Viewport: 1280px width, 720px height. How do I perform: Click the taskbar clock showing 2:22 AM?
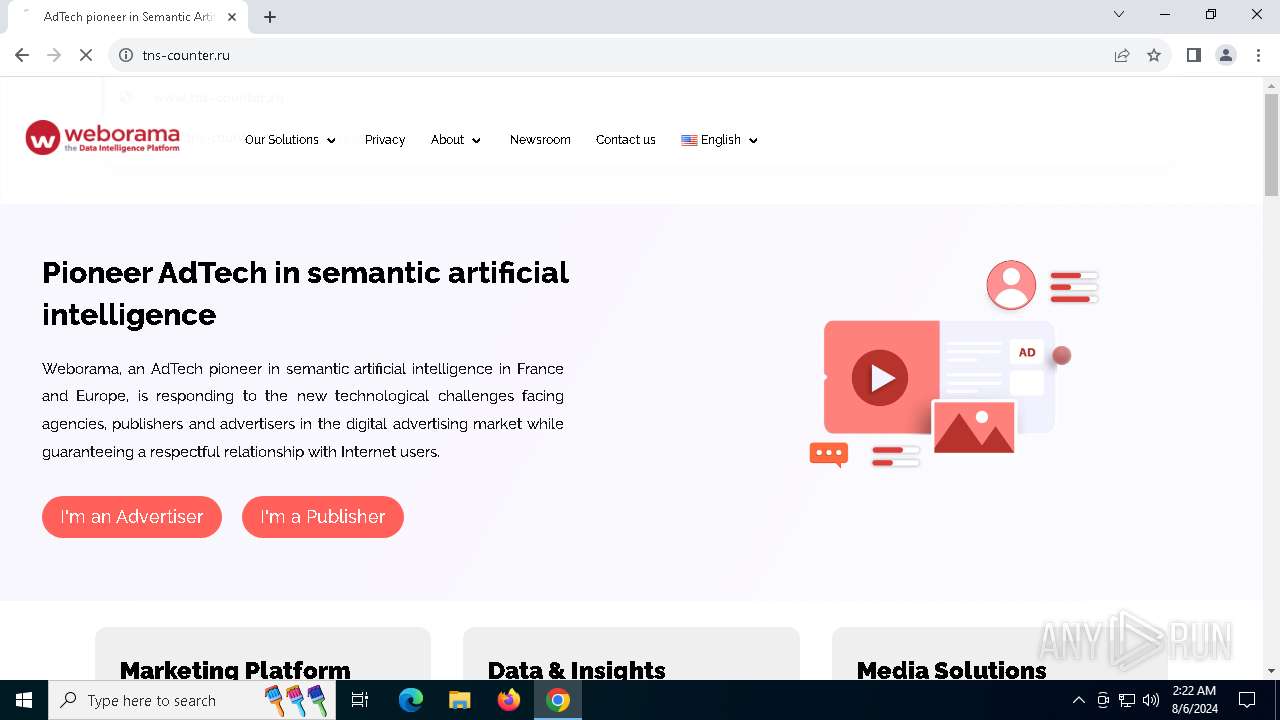click(1194, 700)
